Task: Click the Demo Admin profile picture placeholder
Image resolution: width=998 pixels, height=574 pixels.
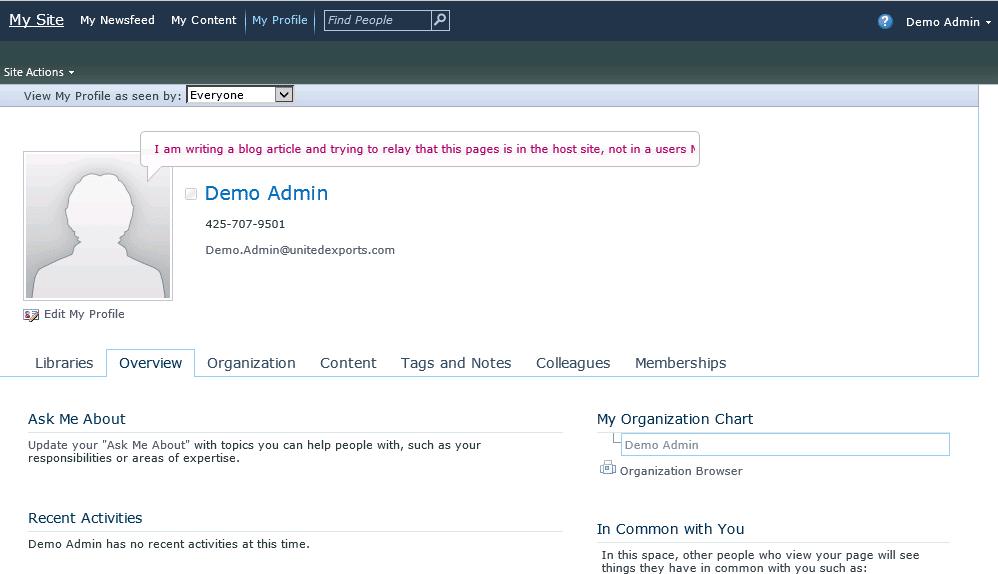Action: [x=98, y=225]
